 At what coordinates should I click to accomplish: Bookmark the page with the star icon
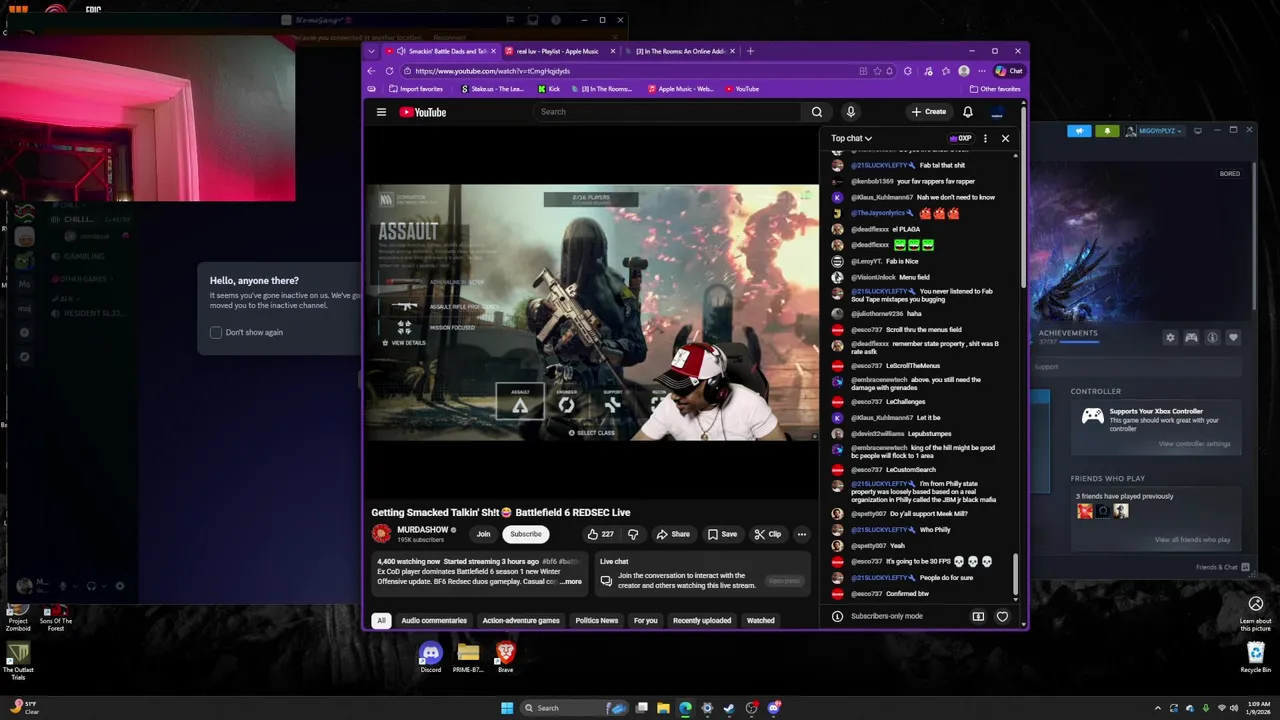coord(877,71)
